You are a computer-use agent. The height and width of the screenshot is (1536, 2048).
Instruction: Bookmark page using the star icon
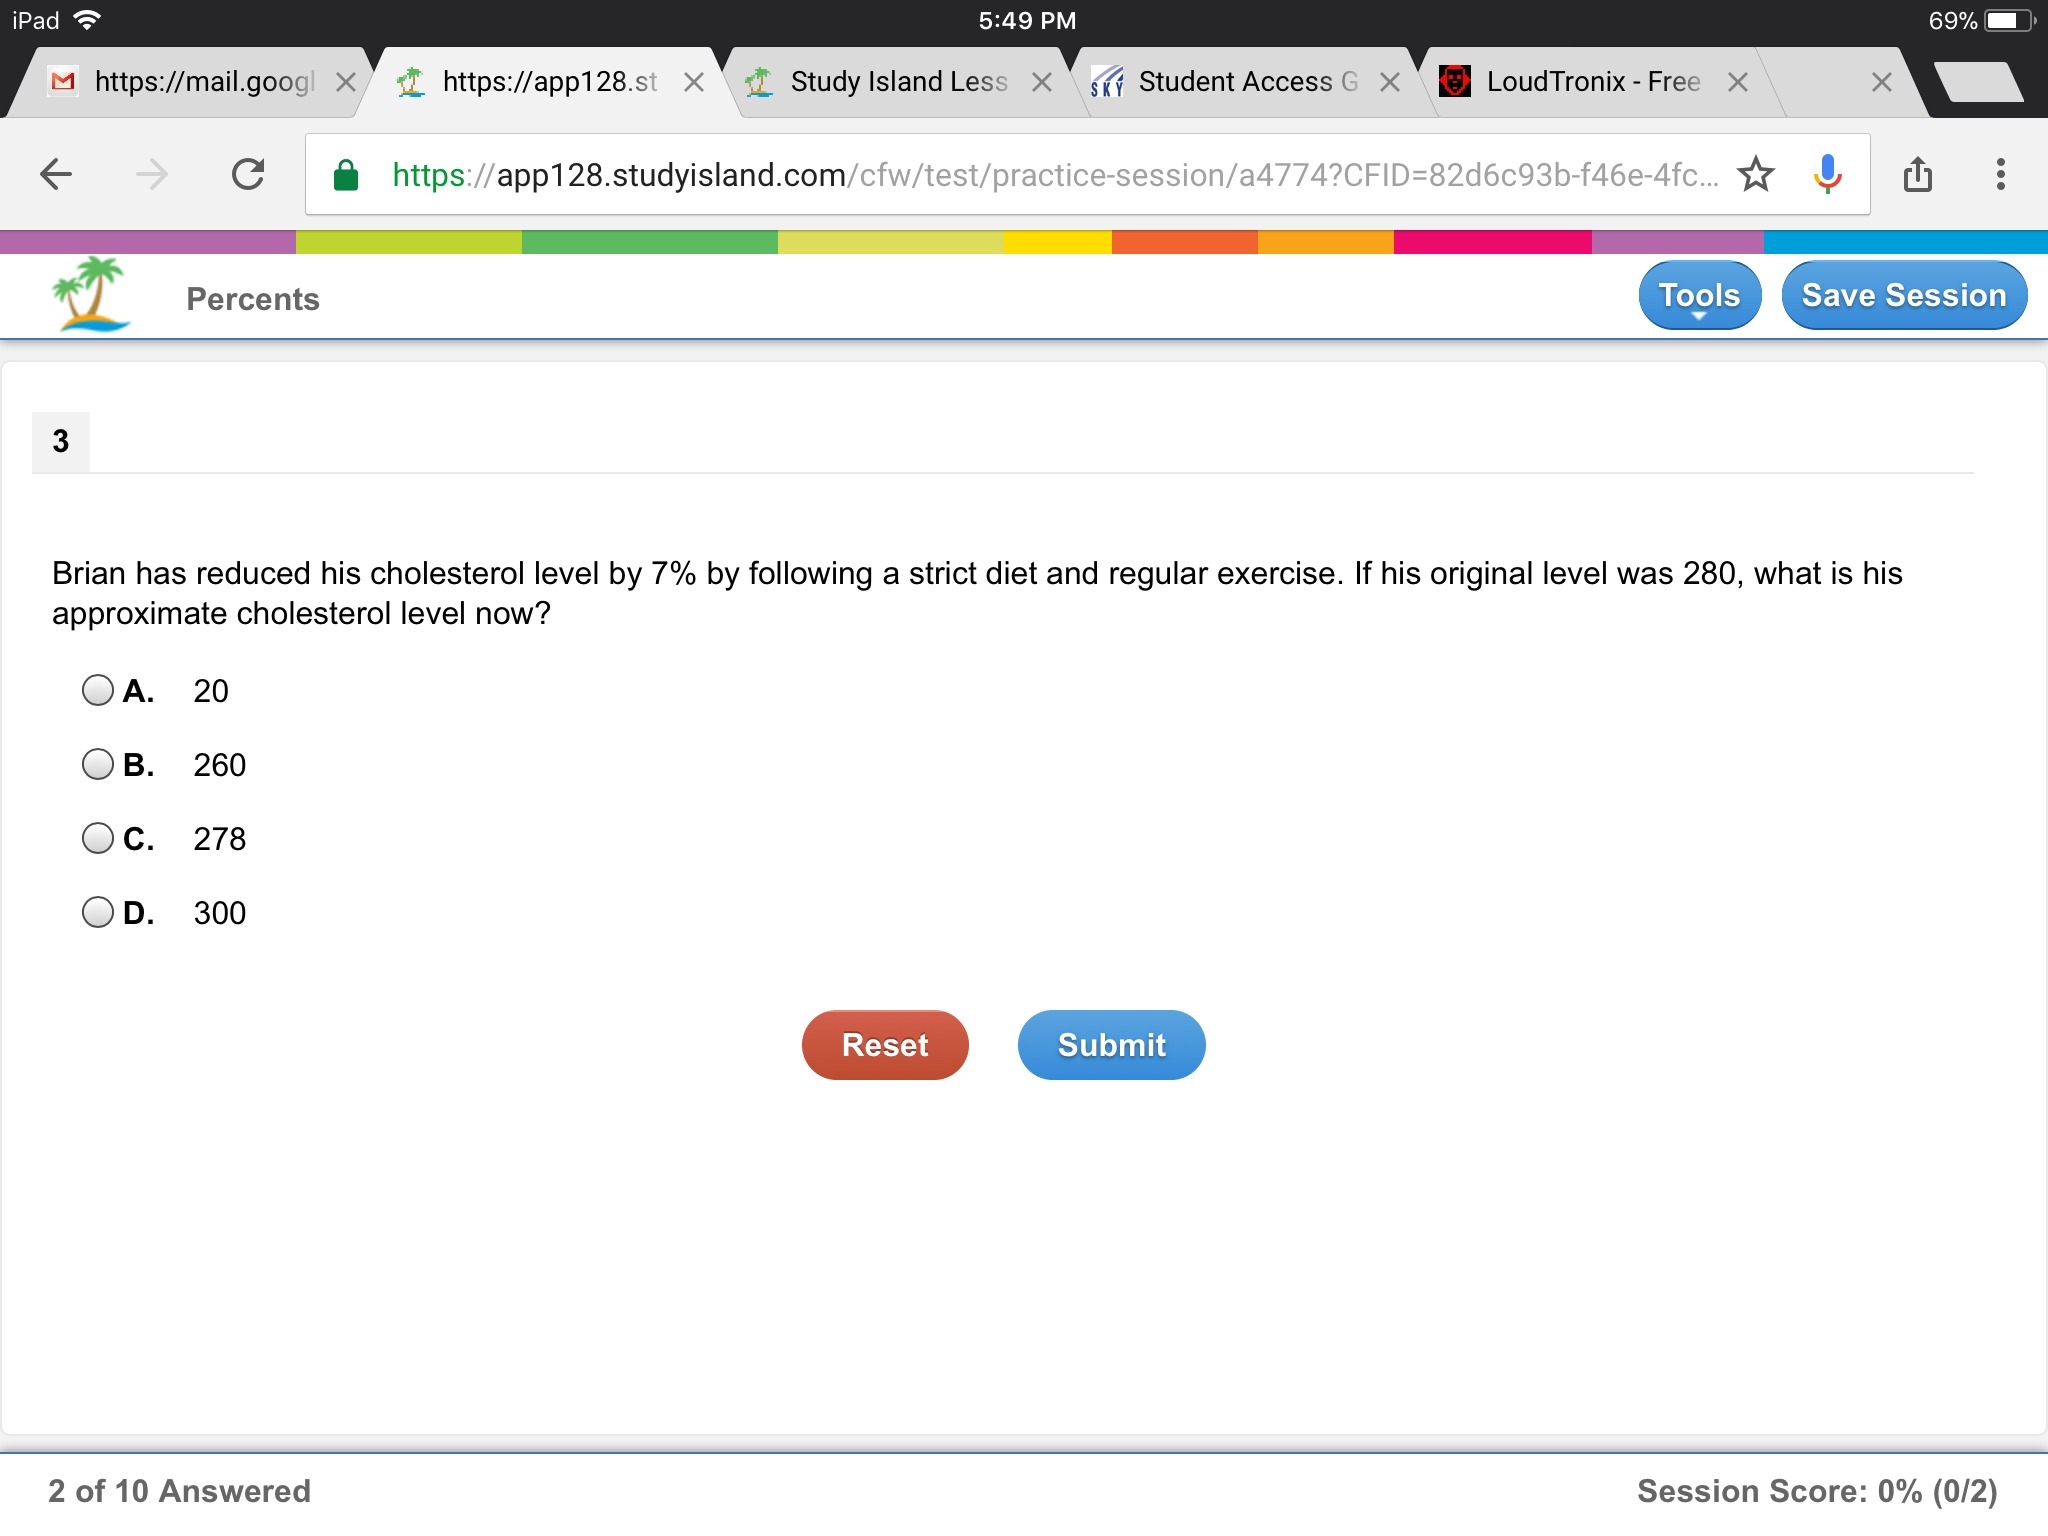tap(1755, 175)
